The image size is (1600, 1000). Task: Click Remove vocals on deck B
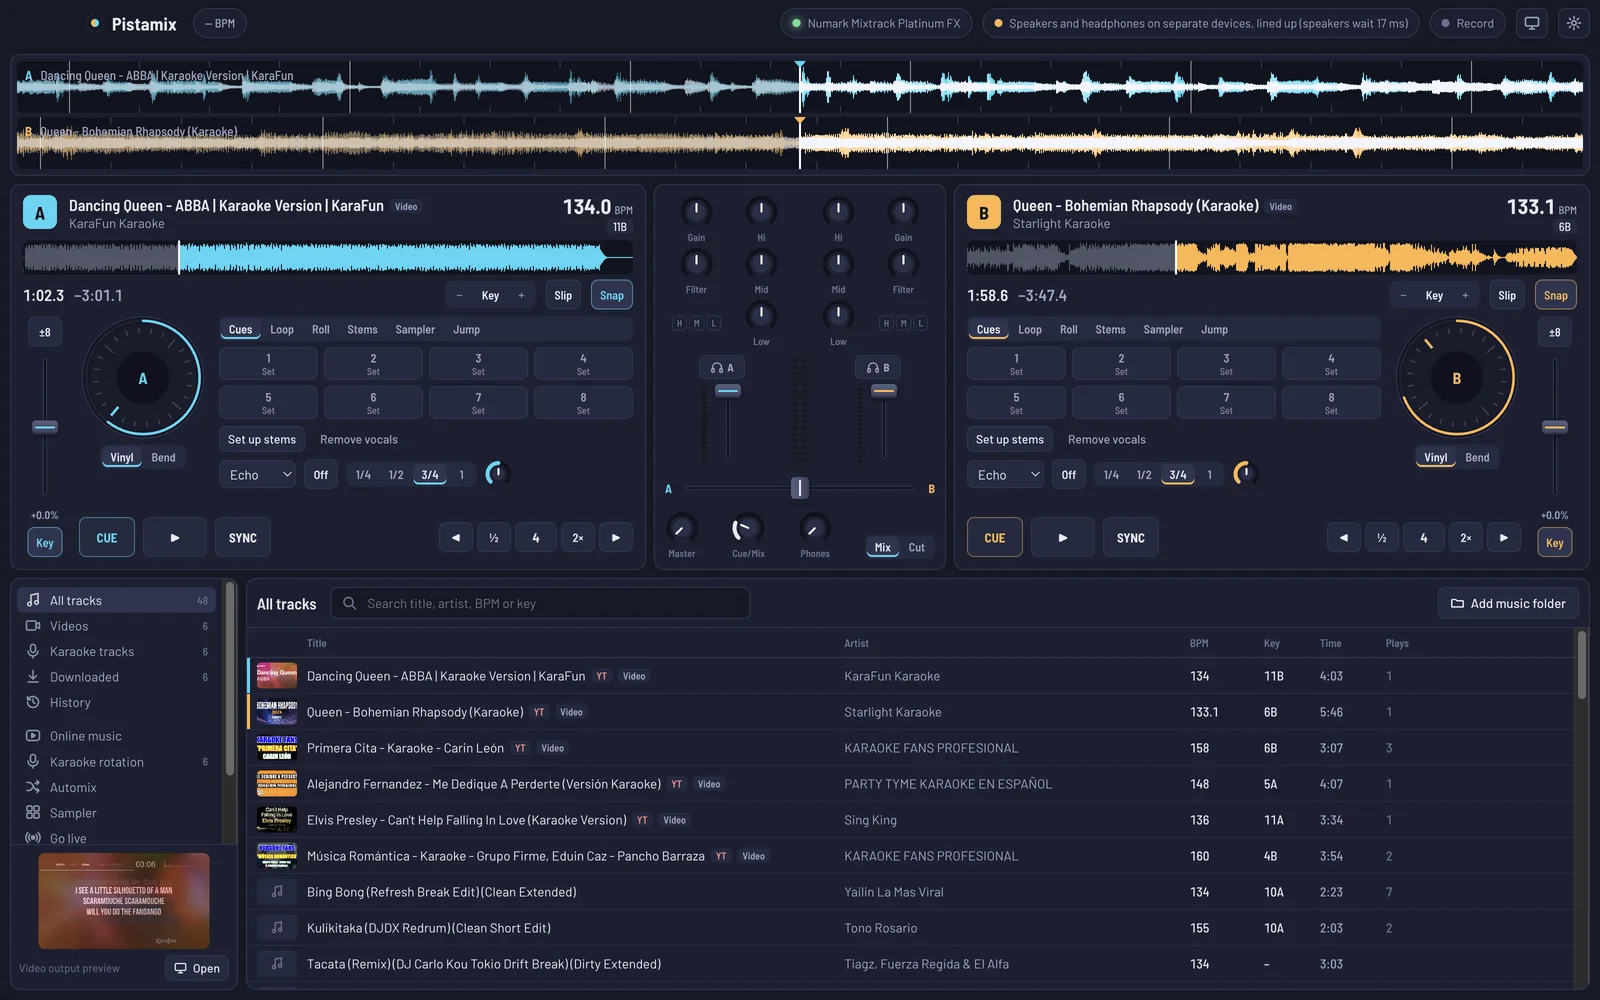pyautogui.click(x=1107, y=440)
